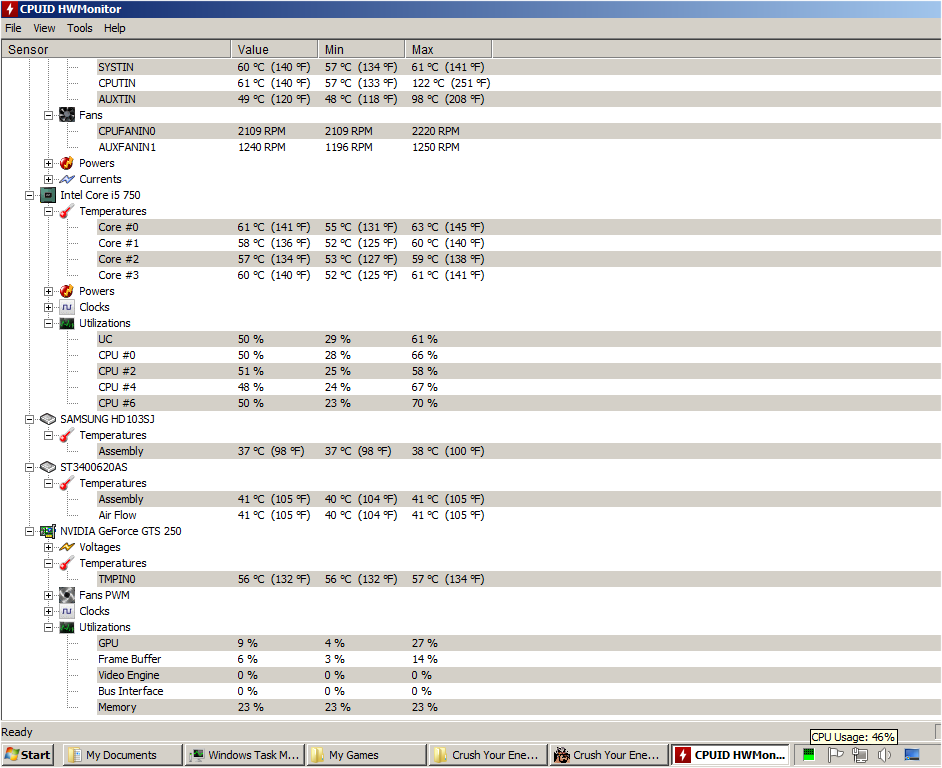
Task: Select the TMPIN0 sensor row
Action: coord(519,579)
